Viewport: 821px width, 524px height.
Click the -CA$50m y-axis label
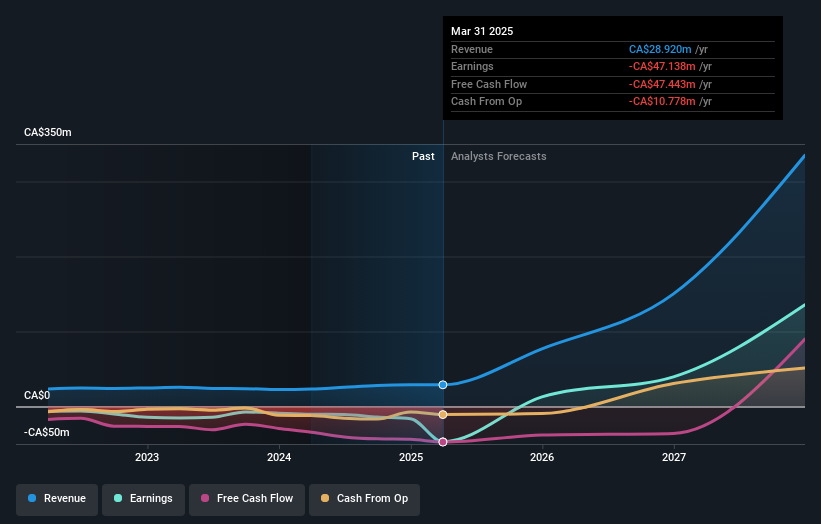[47, 432]
